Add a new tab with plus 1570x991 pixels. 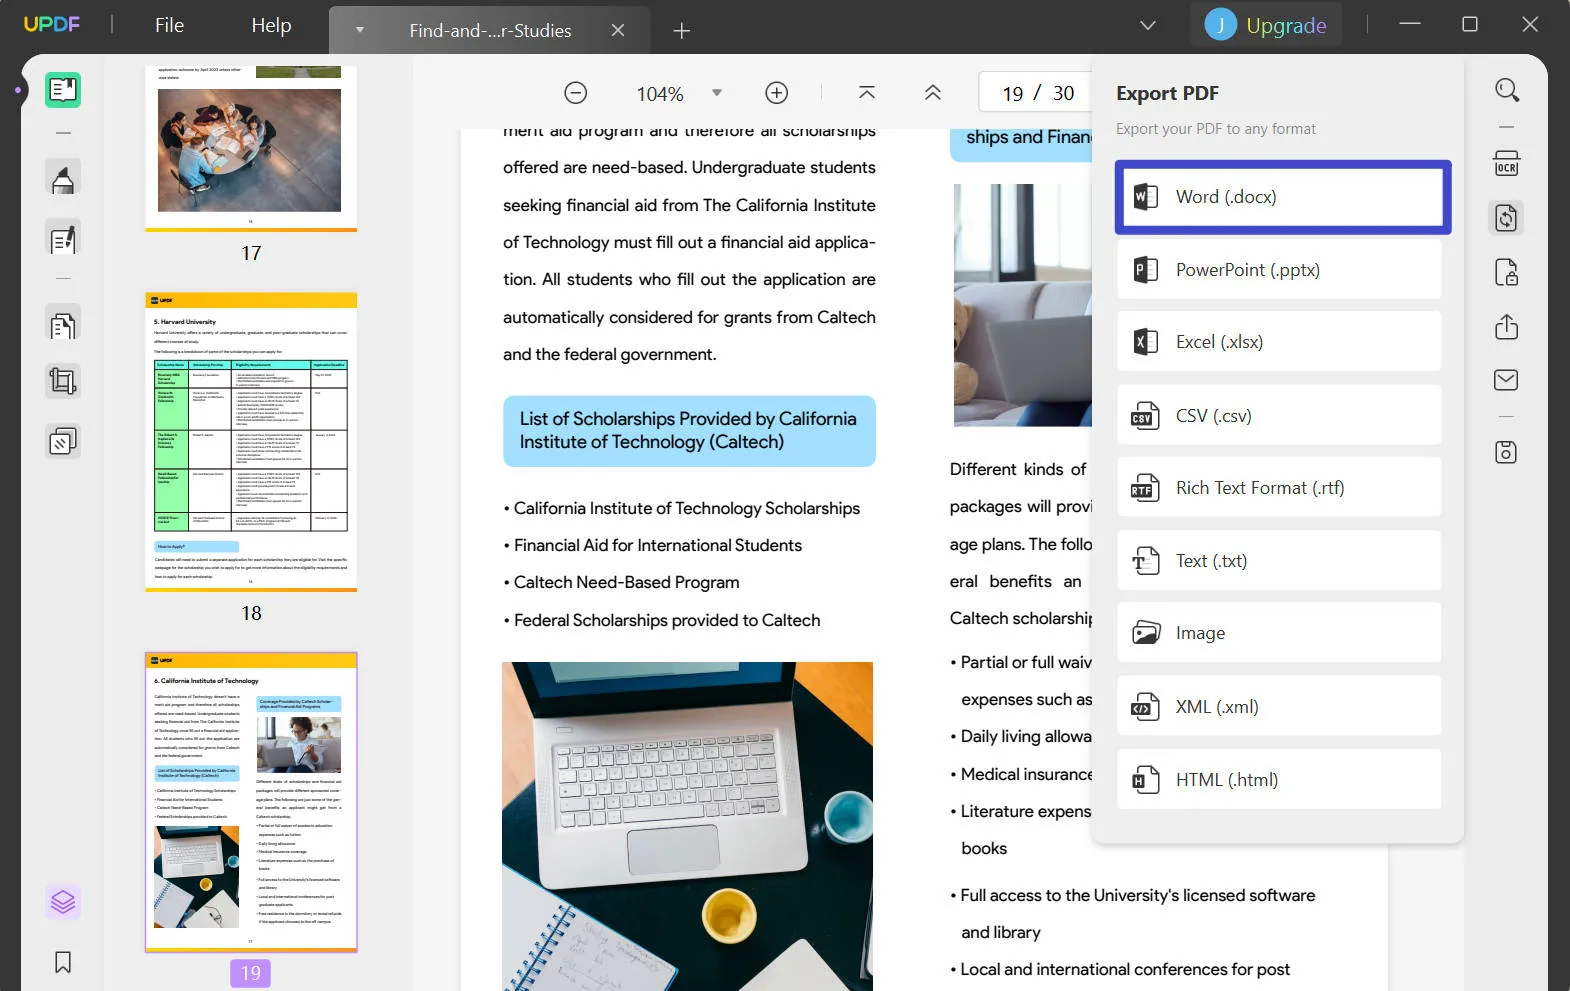point(682,31)
